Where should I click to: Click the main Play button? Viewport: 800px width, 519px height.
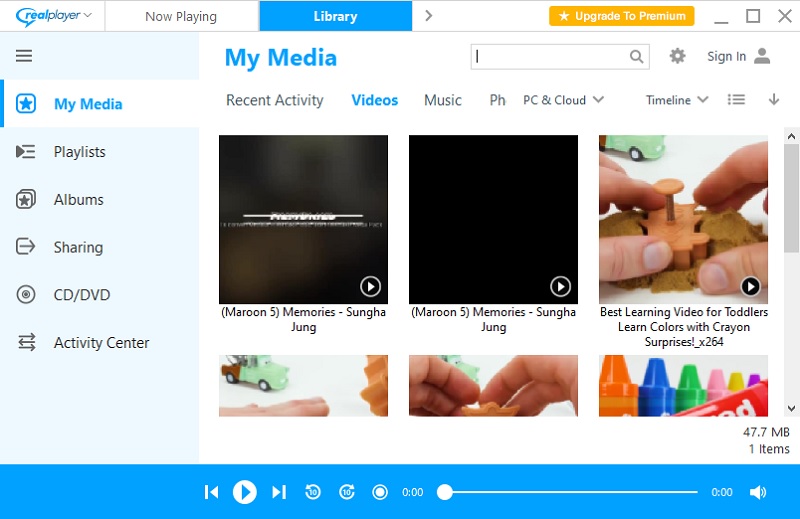[245, 492]
